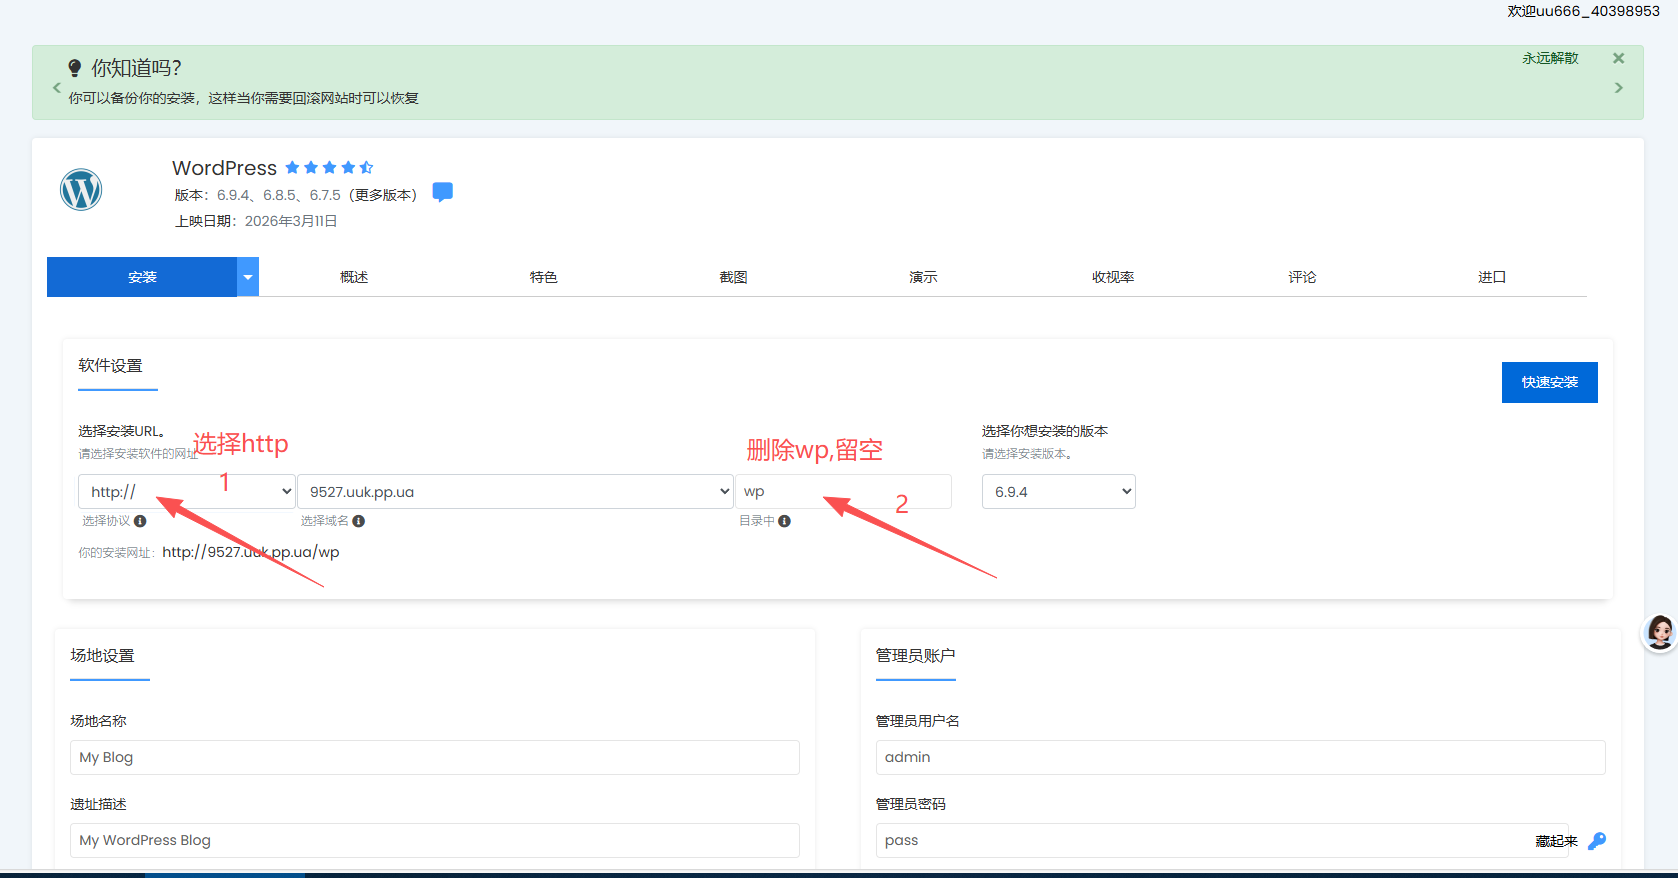Switch to the 概述 tab

point(354,277)
